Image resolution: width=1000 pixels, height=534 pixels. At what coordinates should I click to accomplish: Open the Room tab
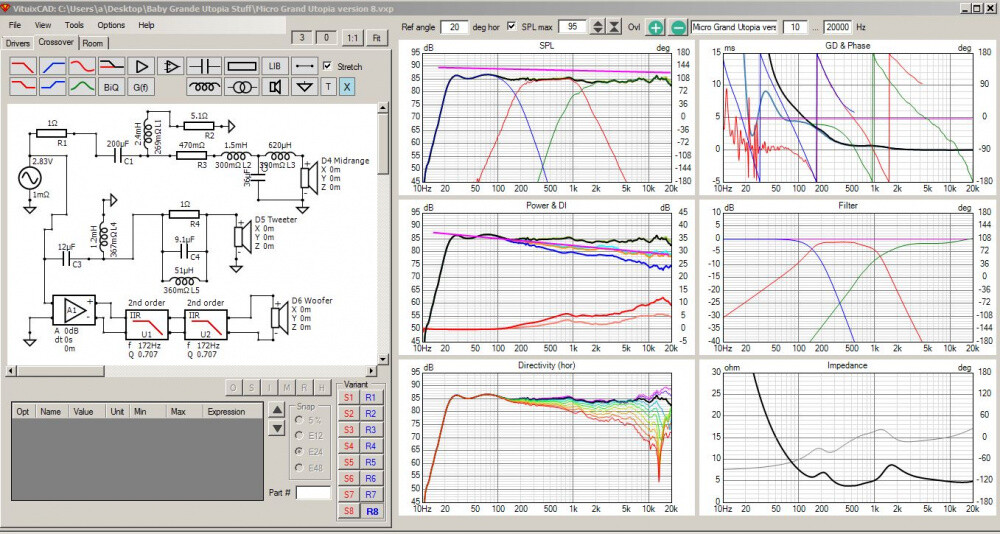[93, 43]
